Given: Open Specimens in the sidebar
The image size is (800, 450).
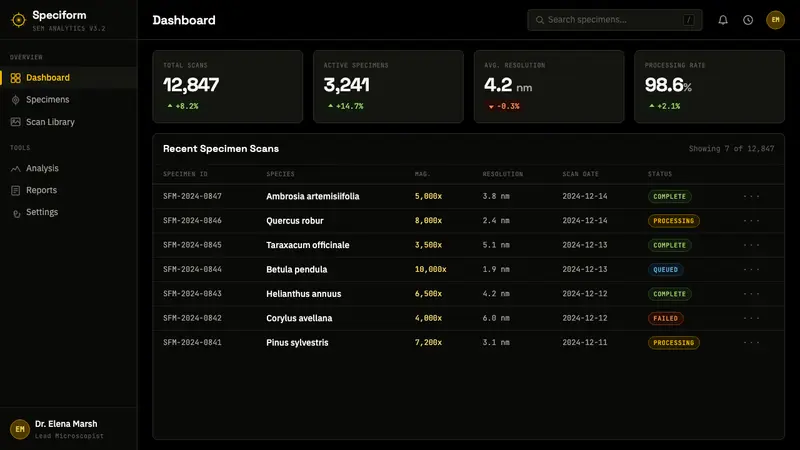Looking at the screenshot, I should pyautogui.click(x=68, y=99).
